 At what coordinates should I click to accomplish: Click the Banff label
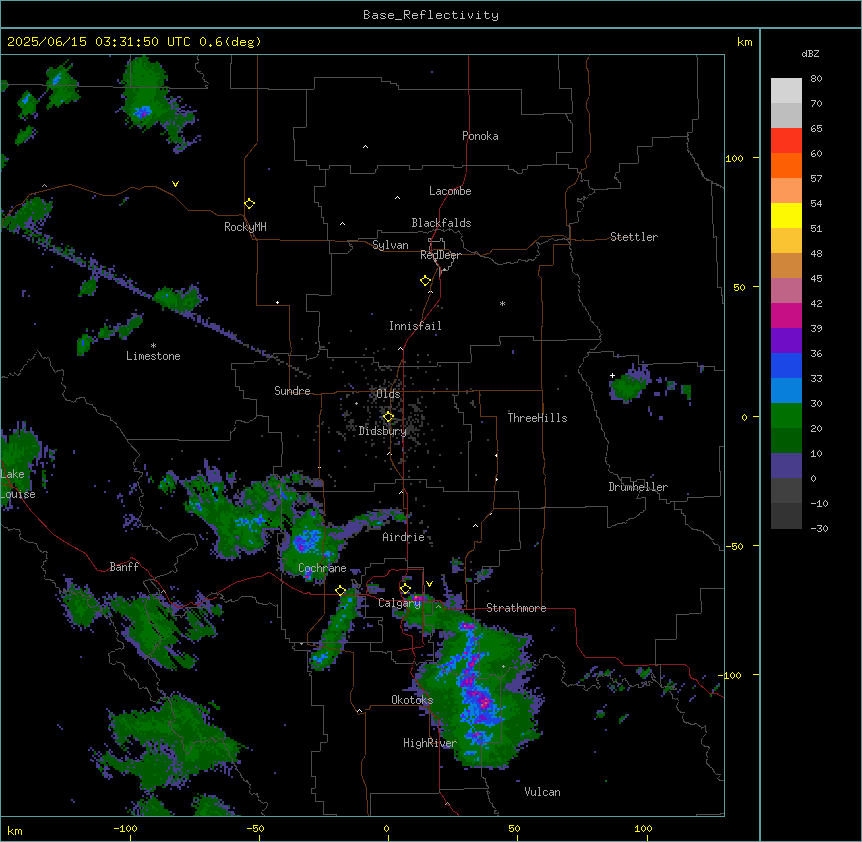coord(124,567)
